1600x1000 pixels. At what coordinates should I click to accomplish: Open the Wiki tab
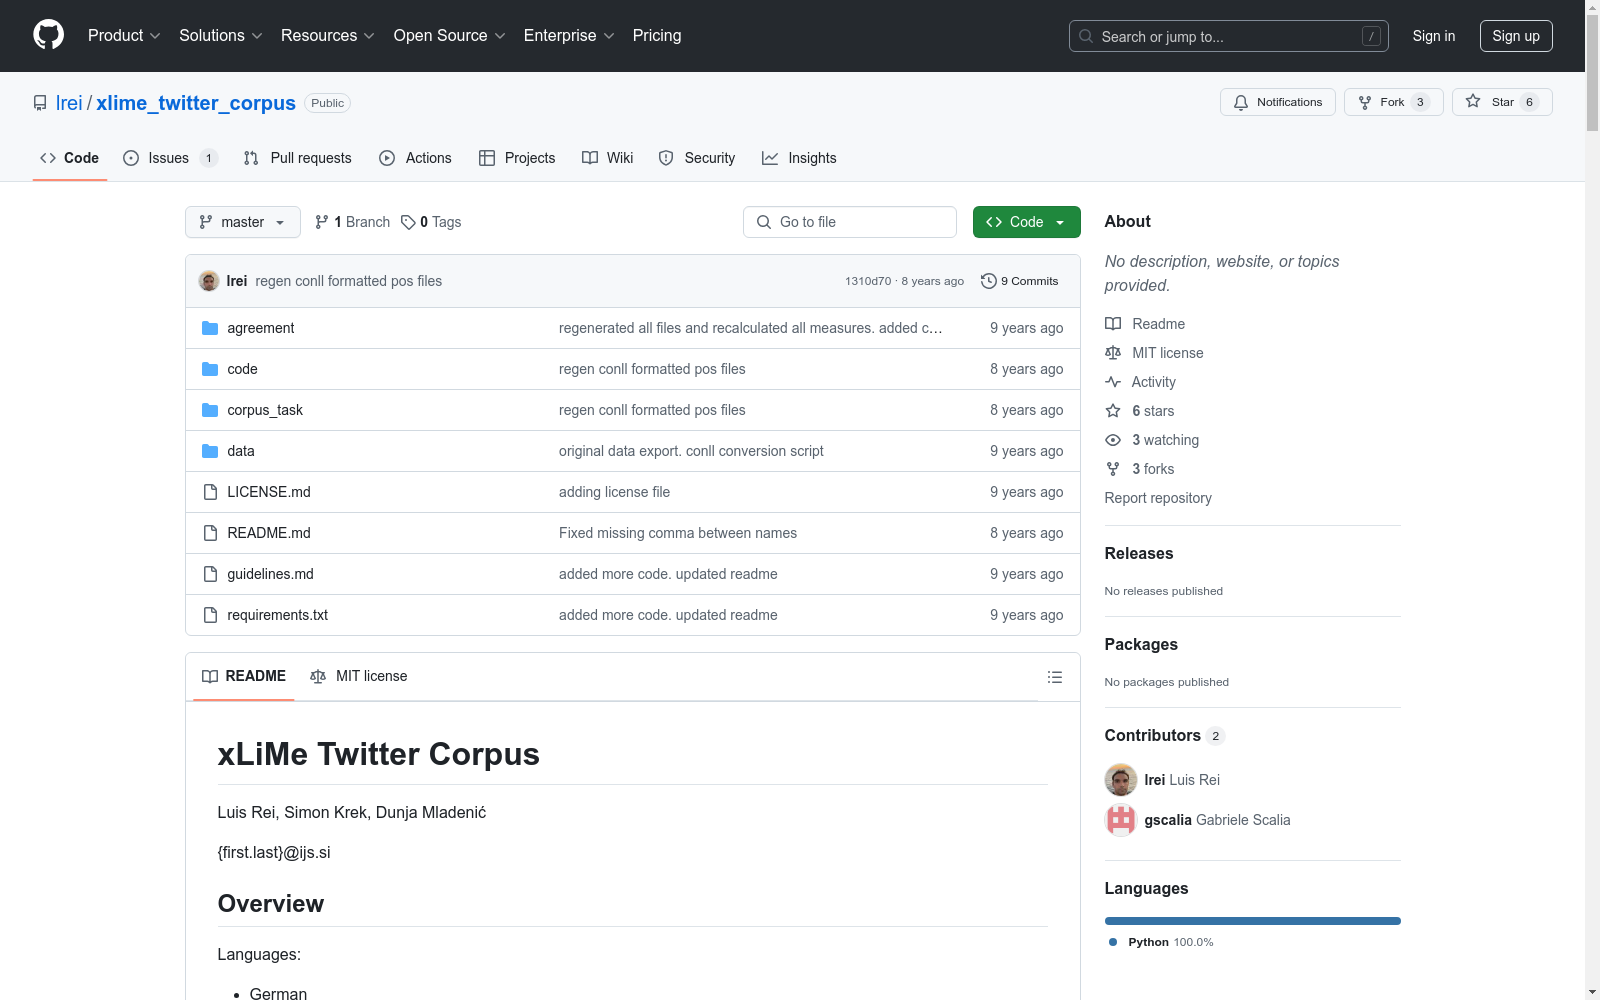(608, 158)
